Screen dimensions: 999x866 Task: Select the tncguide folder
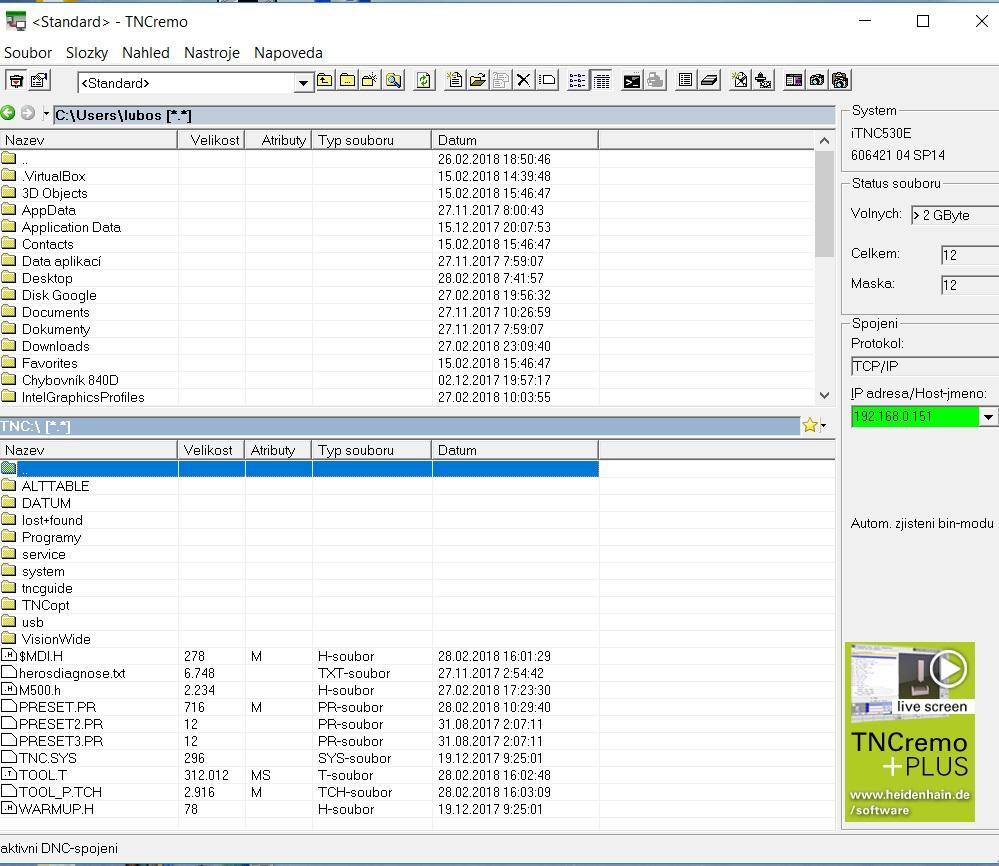pyautogui.click(x=47, y=588)
